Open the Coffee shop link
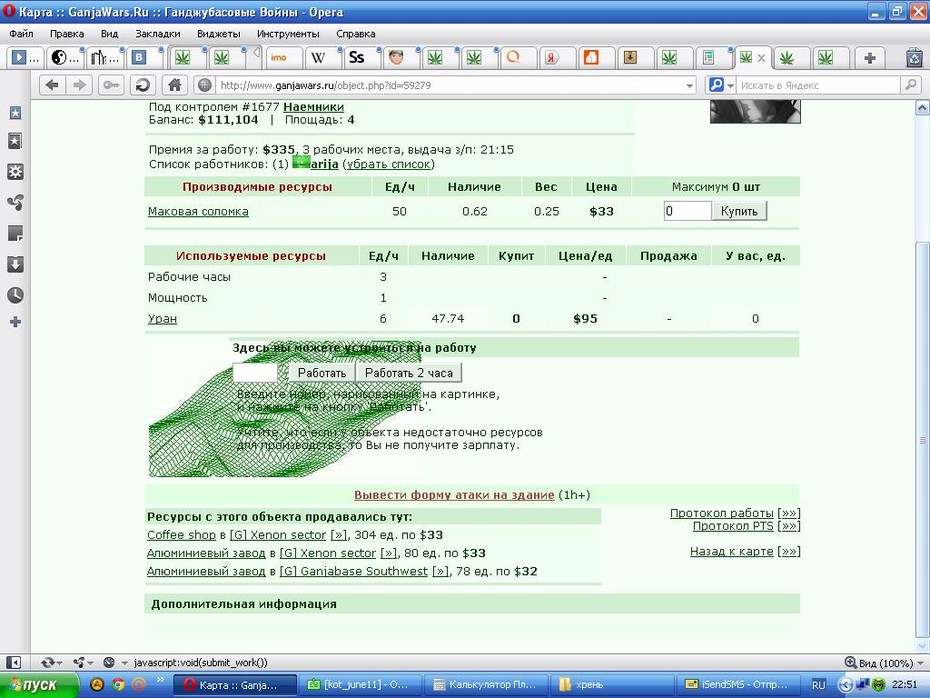This screenshot has width=930, height=698. coord(181,535)
